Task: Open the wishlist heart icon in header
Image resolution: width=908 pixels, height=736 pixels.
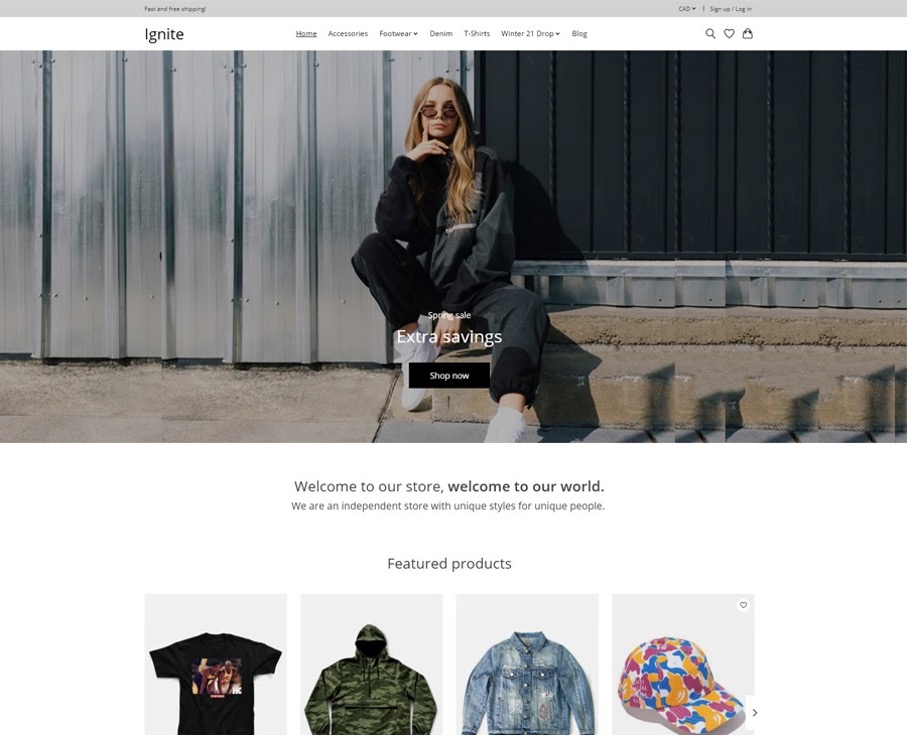Action: tap(729, 34)
